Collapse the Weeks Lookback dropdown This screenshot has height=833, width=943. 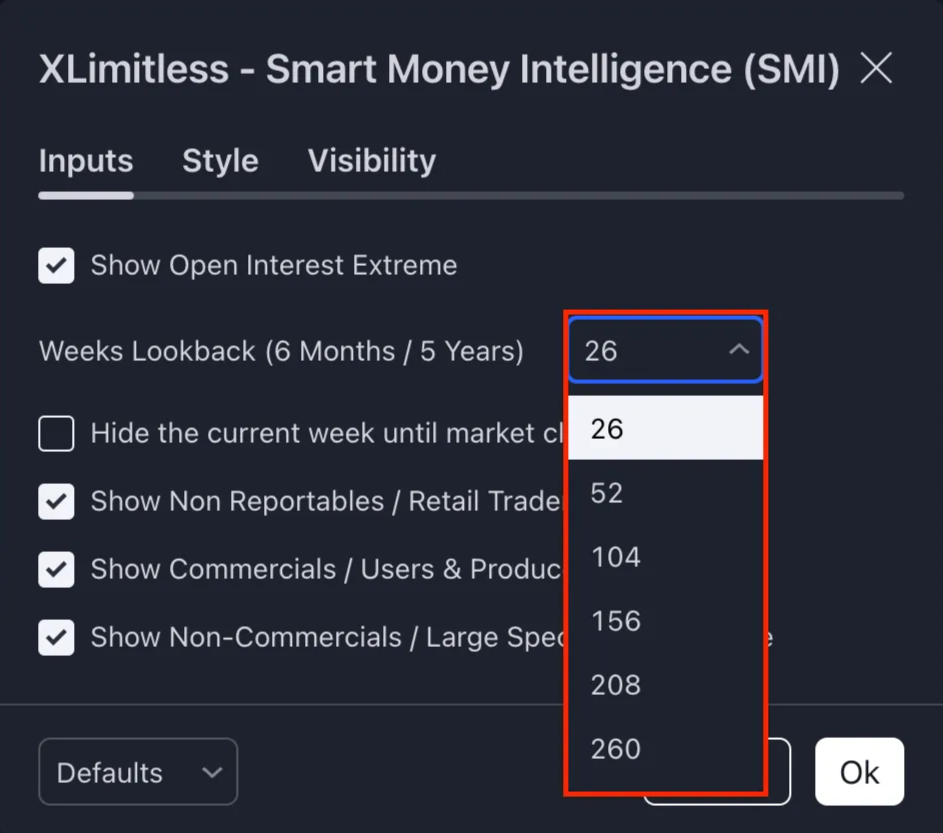pos(664,351)
